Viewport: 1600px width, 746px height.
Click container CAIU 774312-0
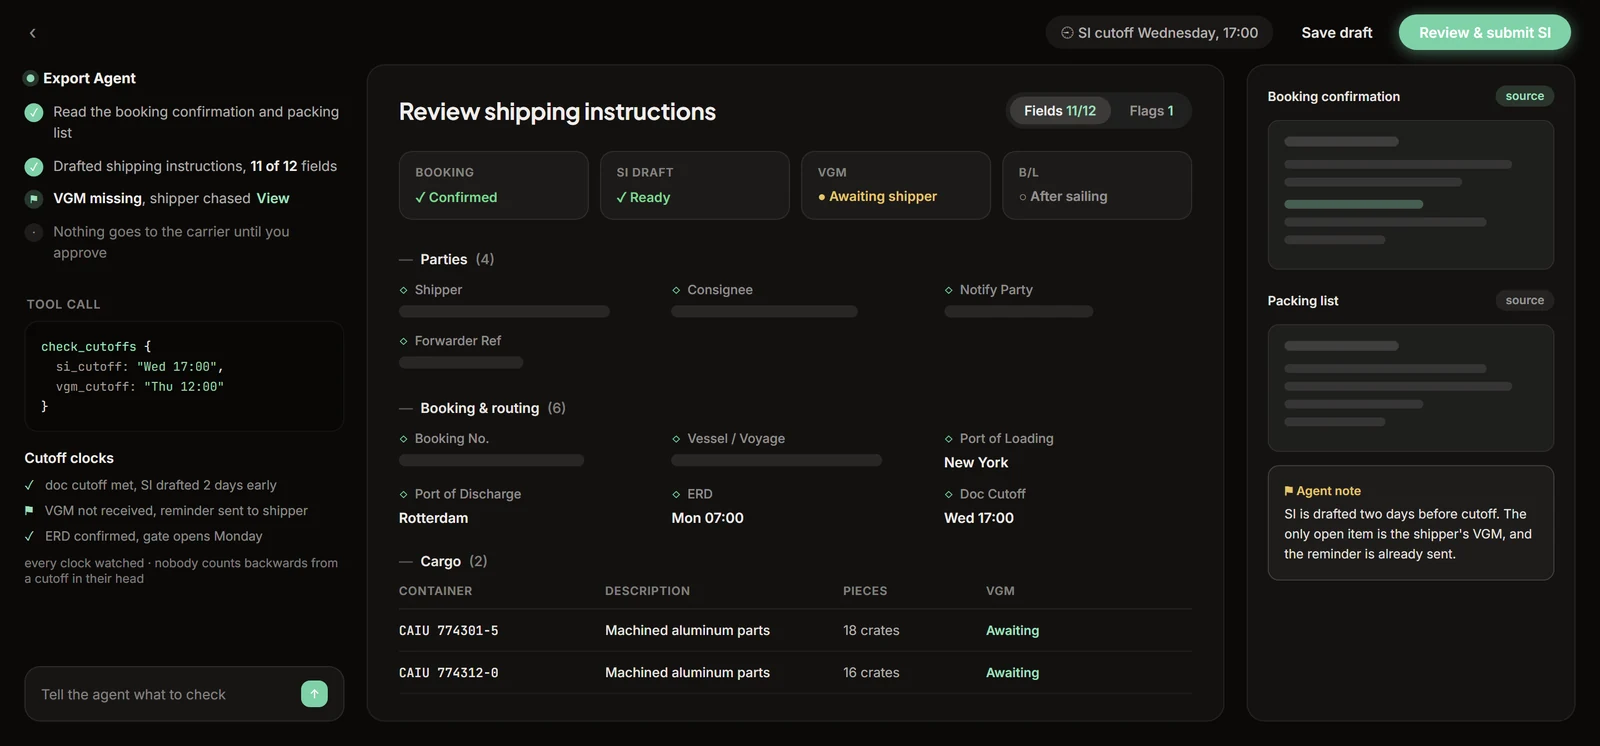[449, 673]
